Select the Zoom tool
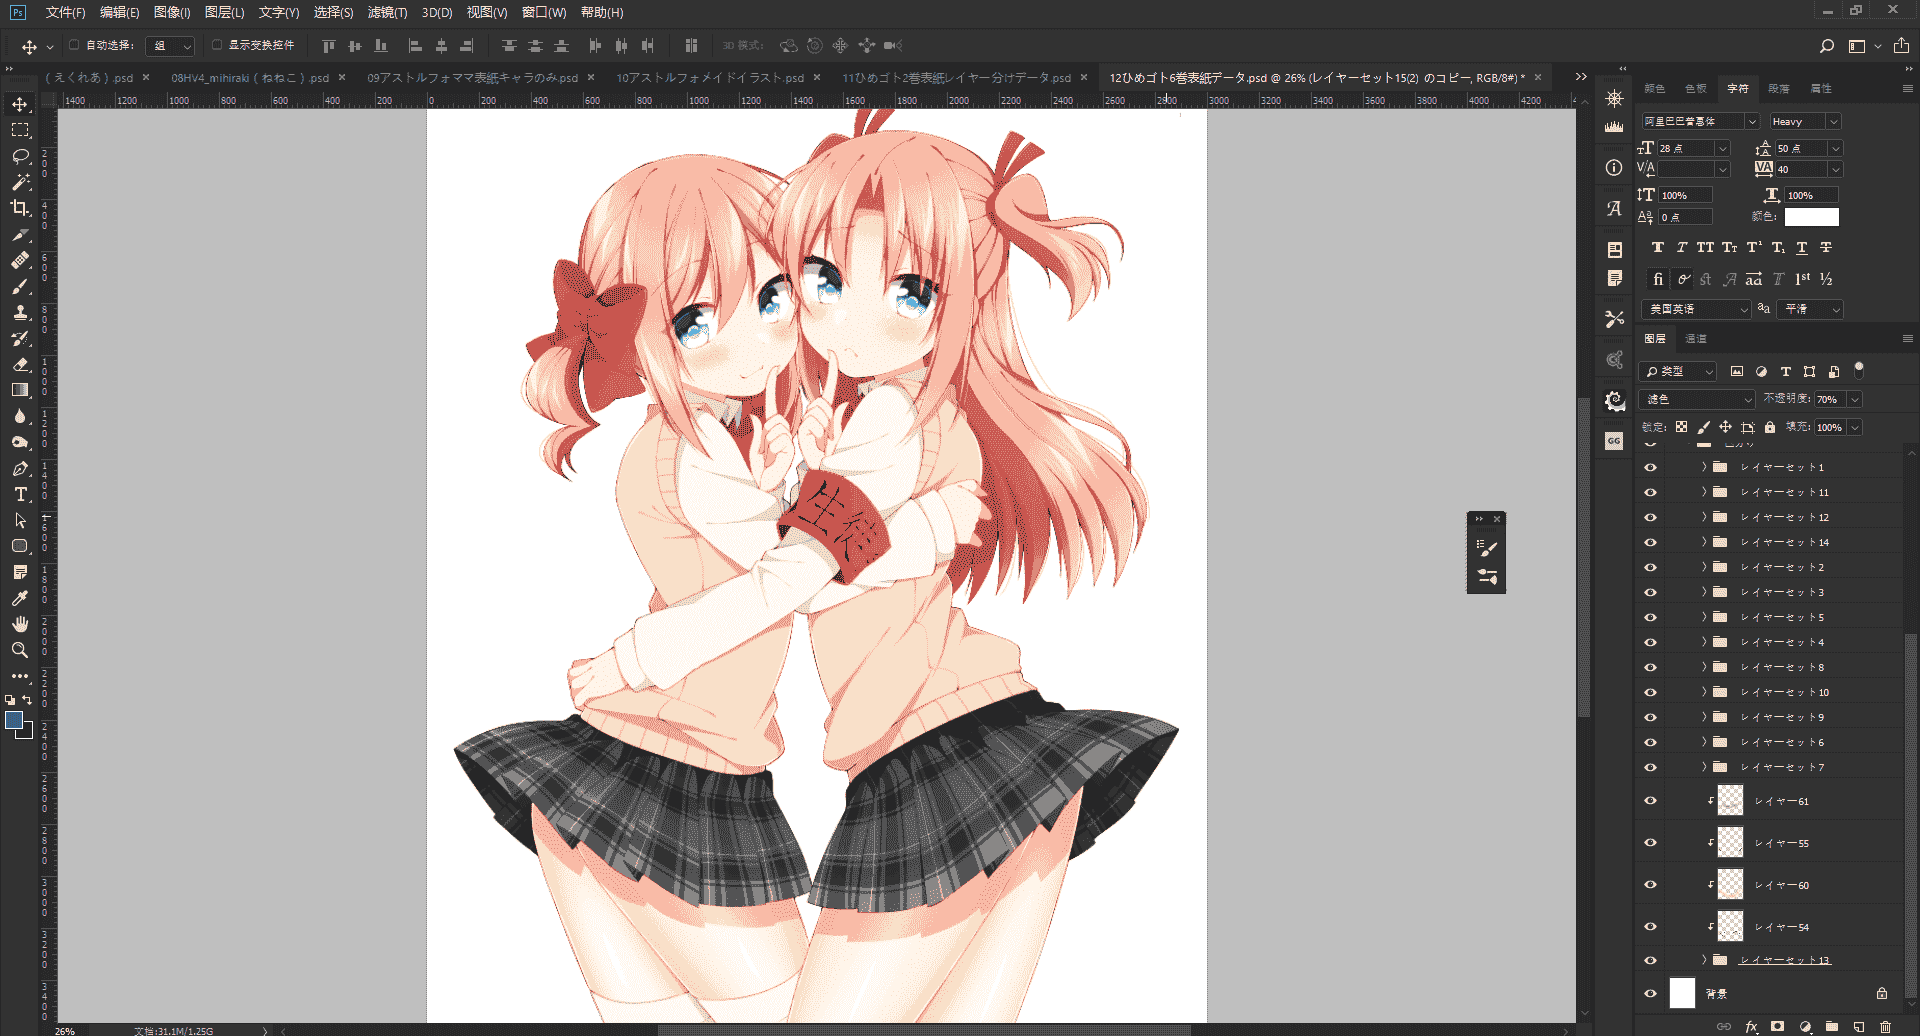Image resolution: width=1920 pixels, height=1036 pixels. tap(20, 650)
